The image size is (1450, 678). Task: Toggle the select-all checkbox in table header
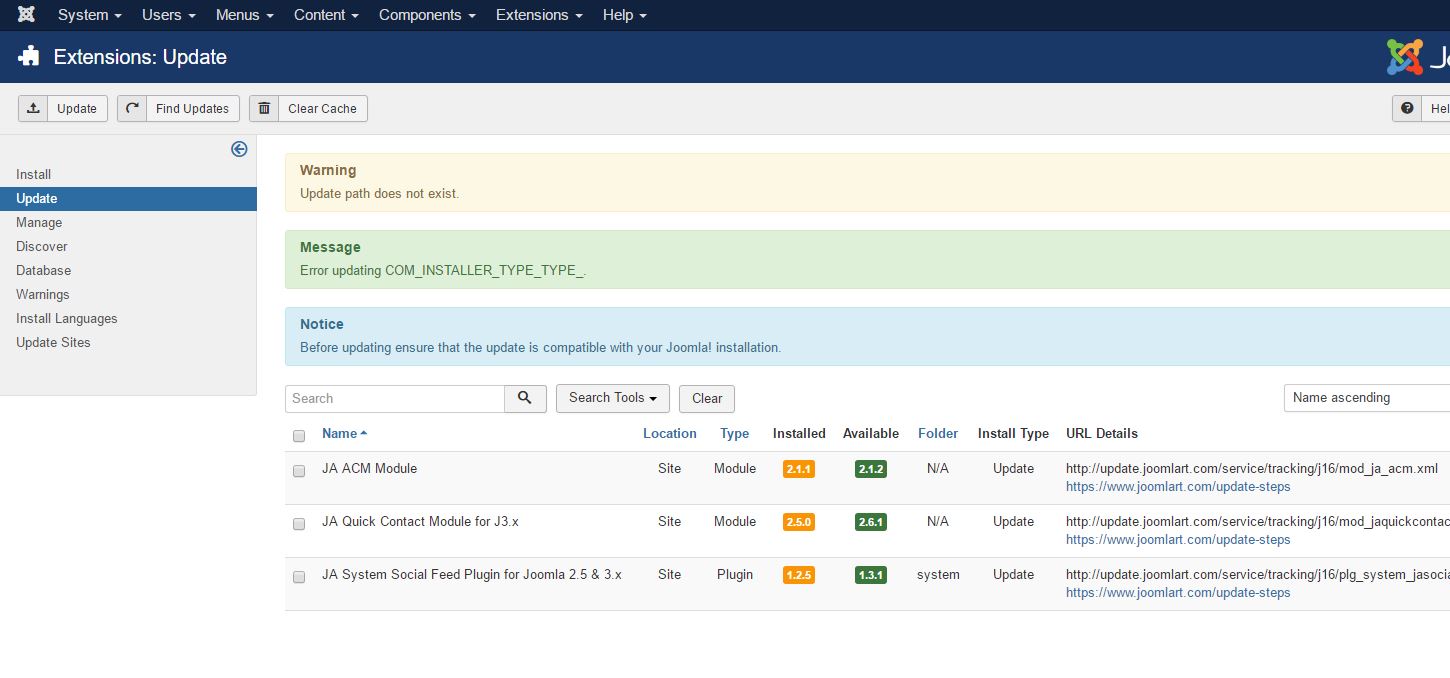point(299,436)
